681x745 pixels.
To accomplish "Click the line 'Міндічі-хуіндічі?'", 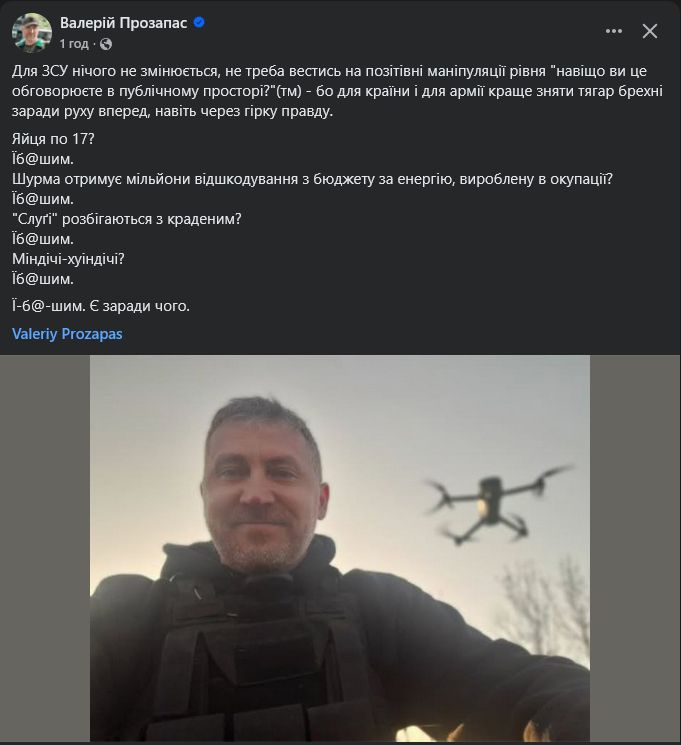I will point(68,258).
